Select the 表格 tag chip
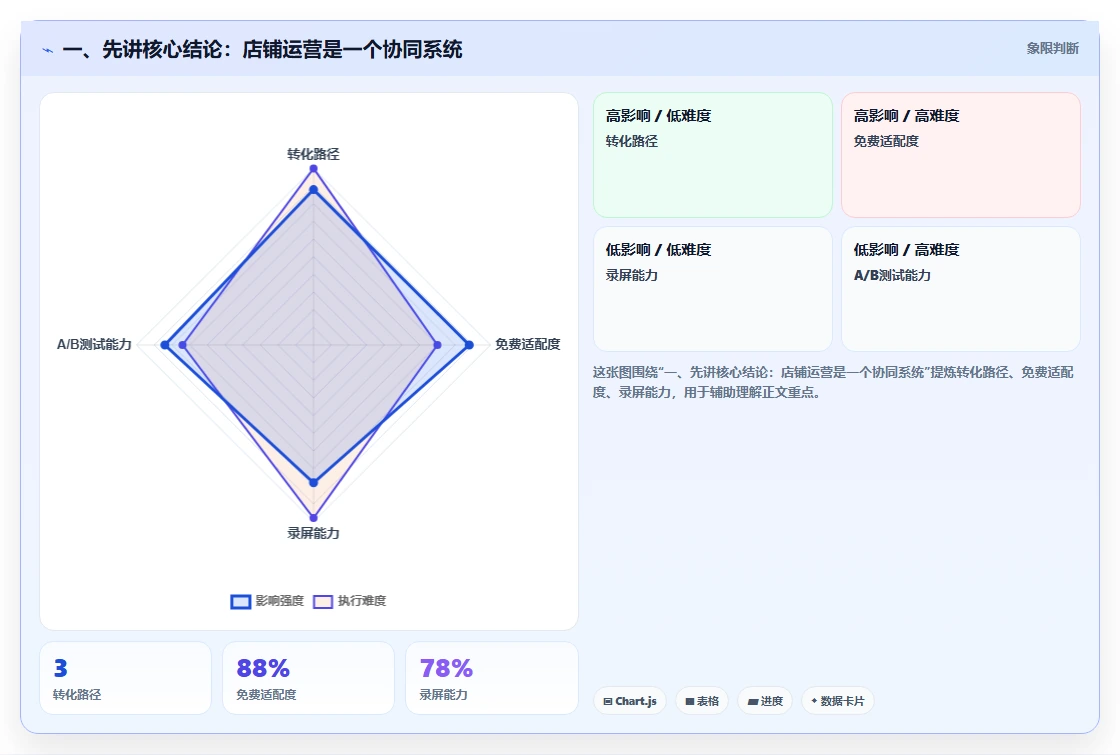 [702, 701]
